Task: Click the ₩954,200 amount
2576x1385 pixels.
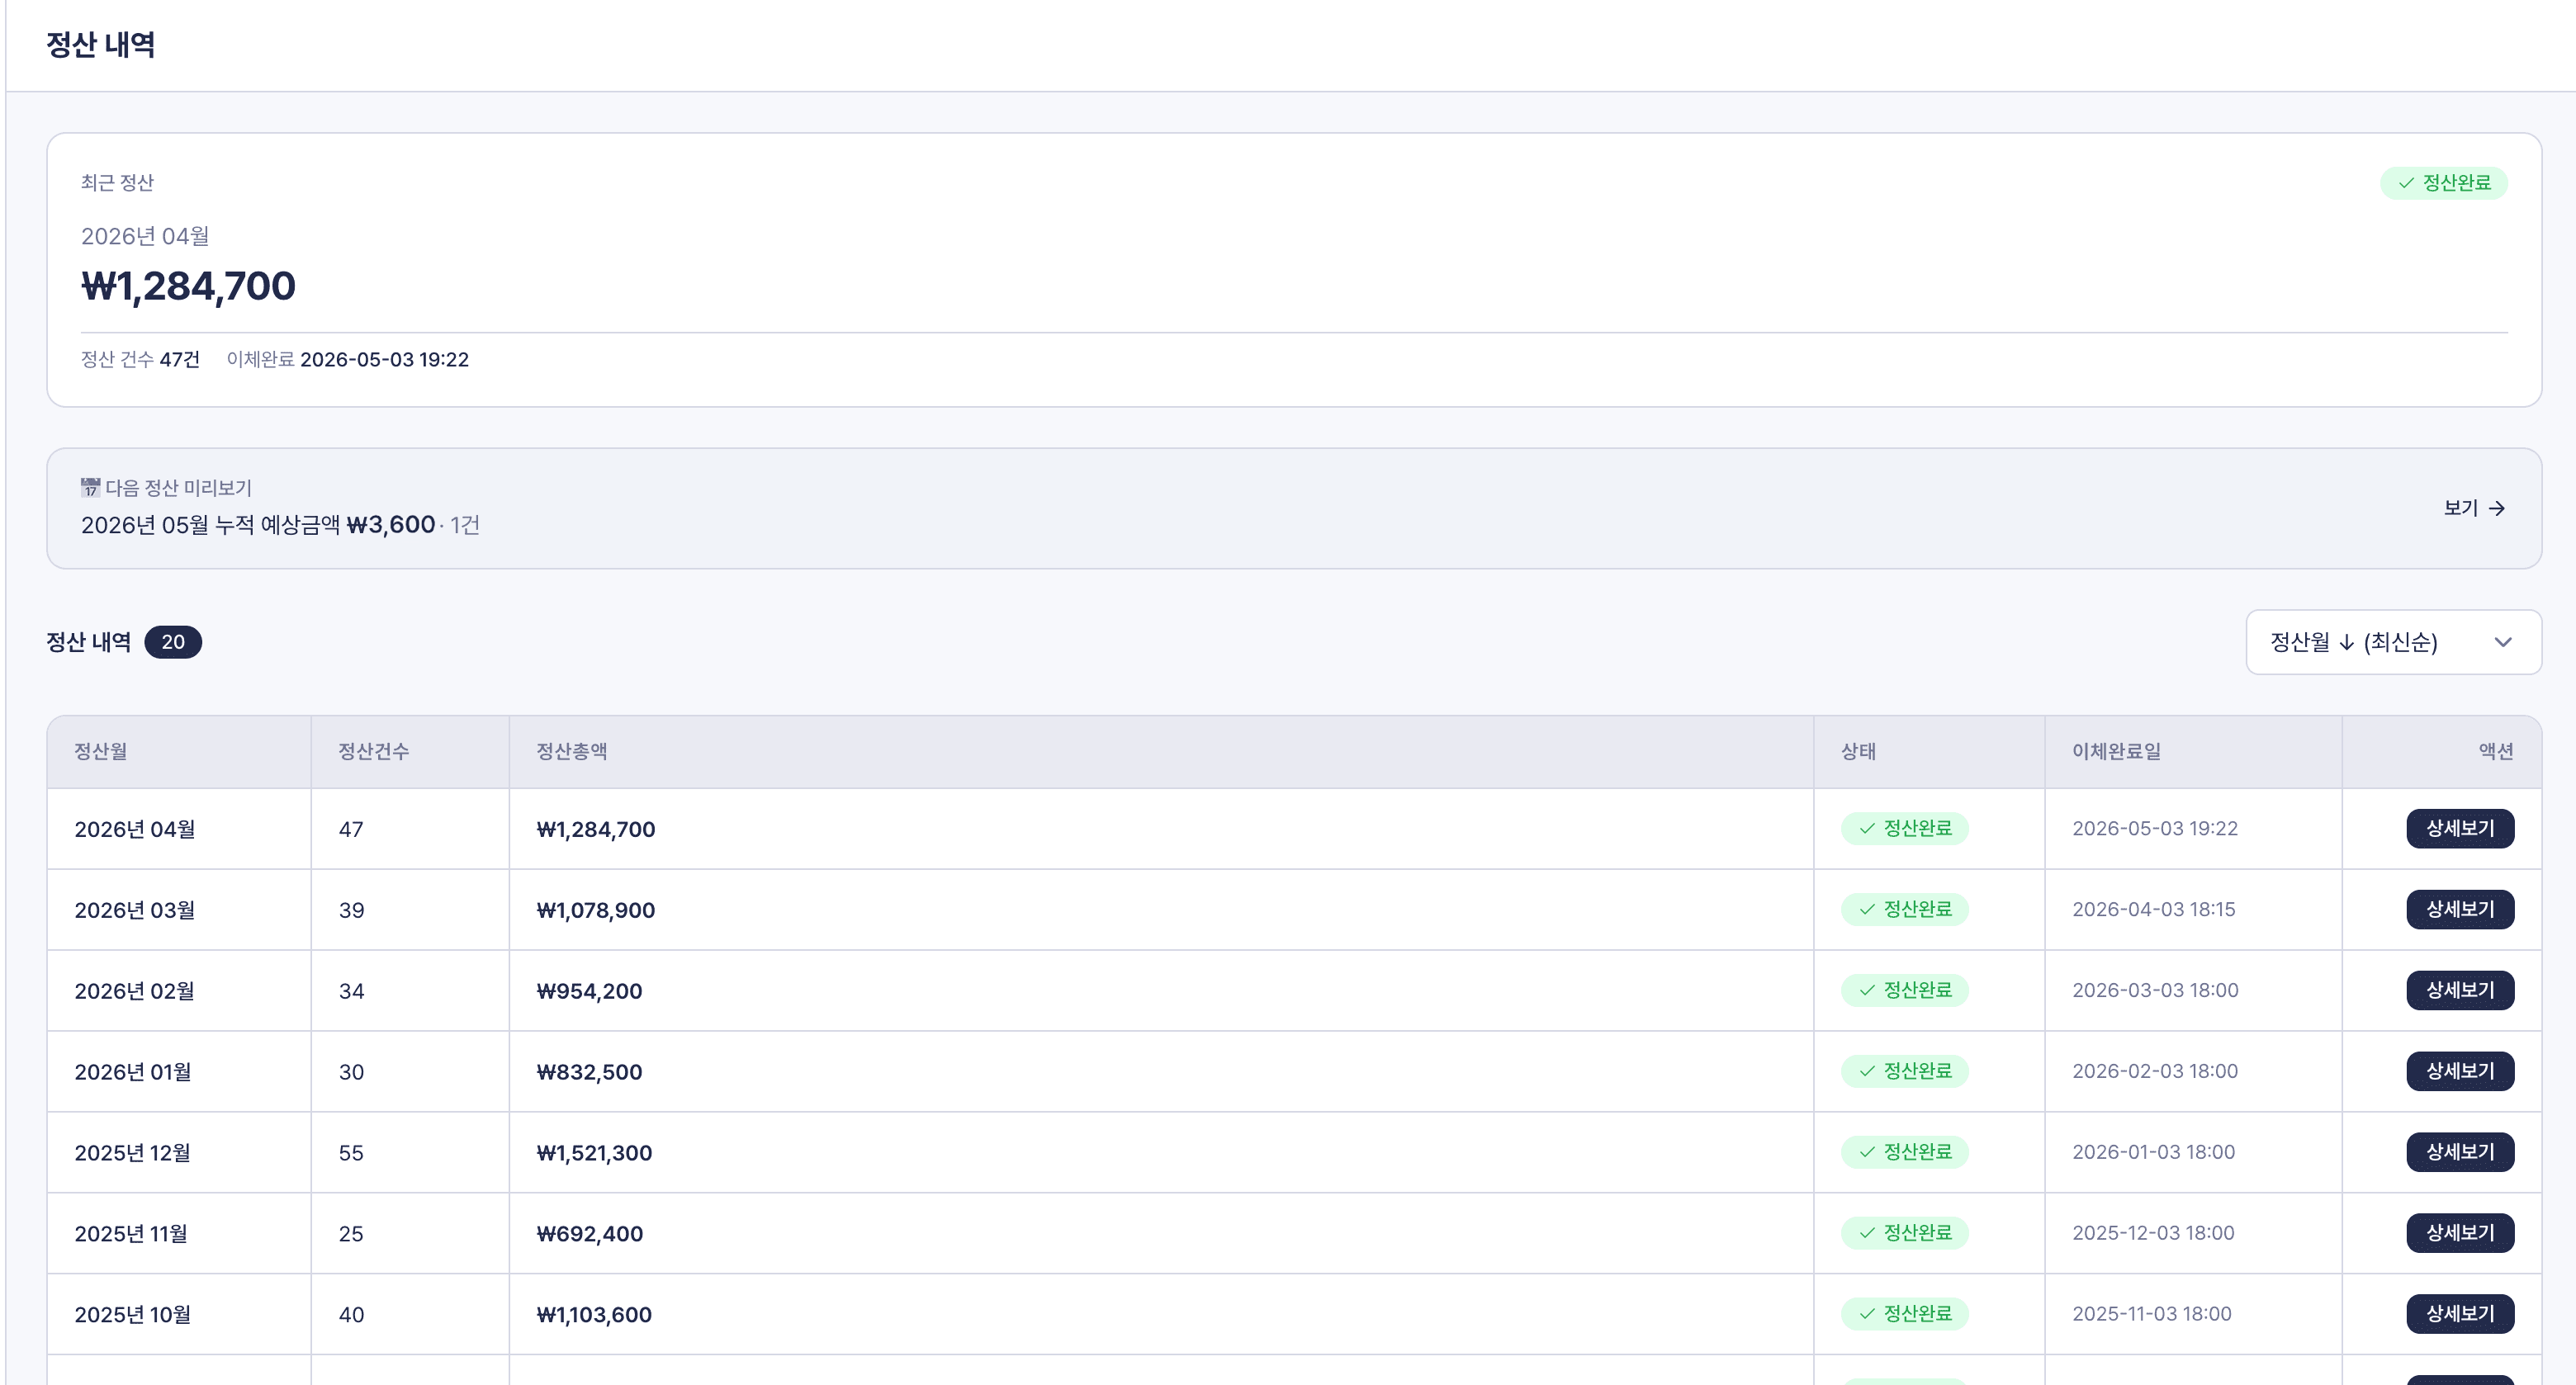Action: point(589,991)
